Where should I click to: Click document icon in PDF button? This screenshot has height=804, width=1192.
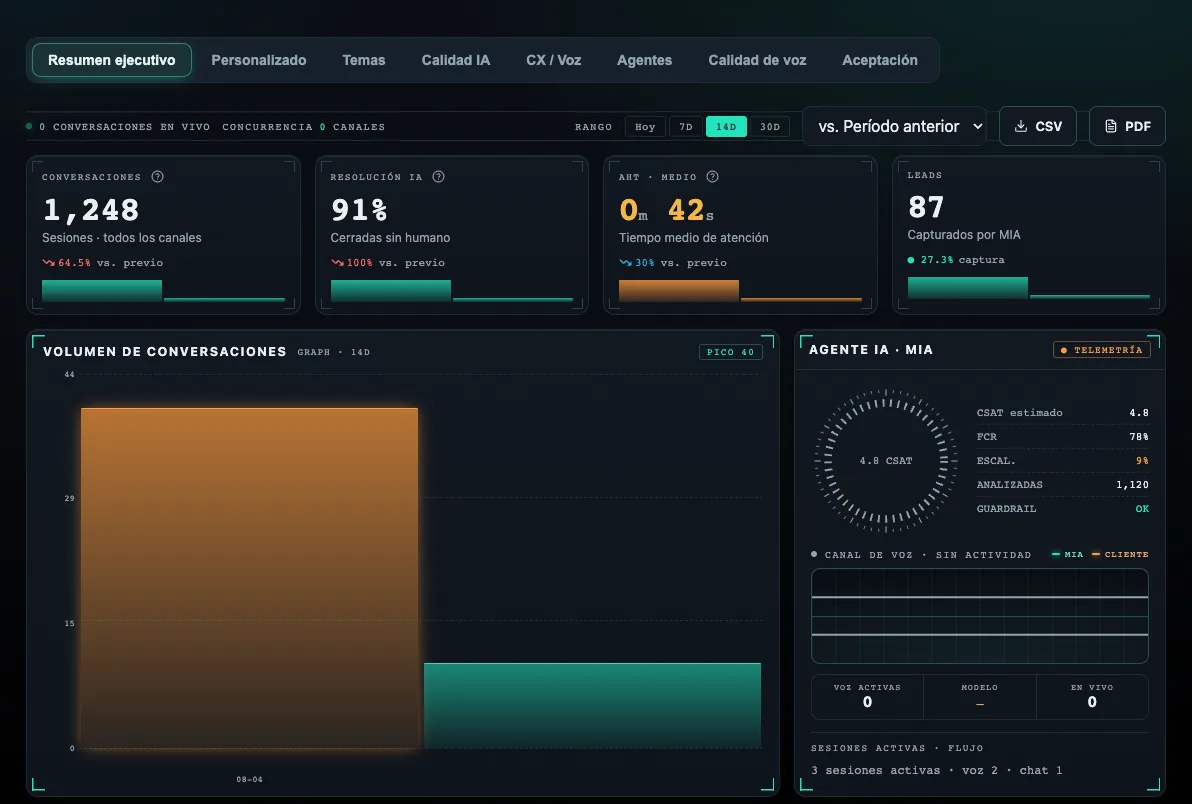click(x=1111, y=126)
